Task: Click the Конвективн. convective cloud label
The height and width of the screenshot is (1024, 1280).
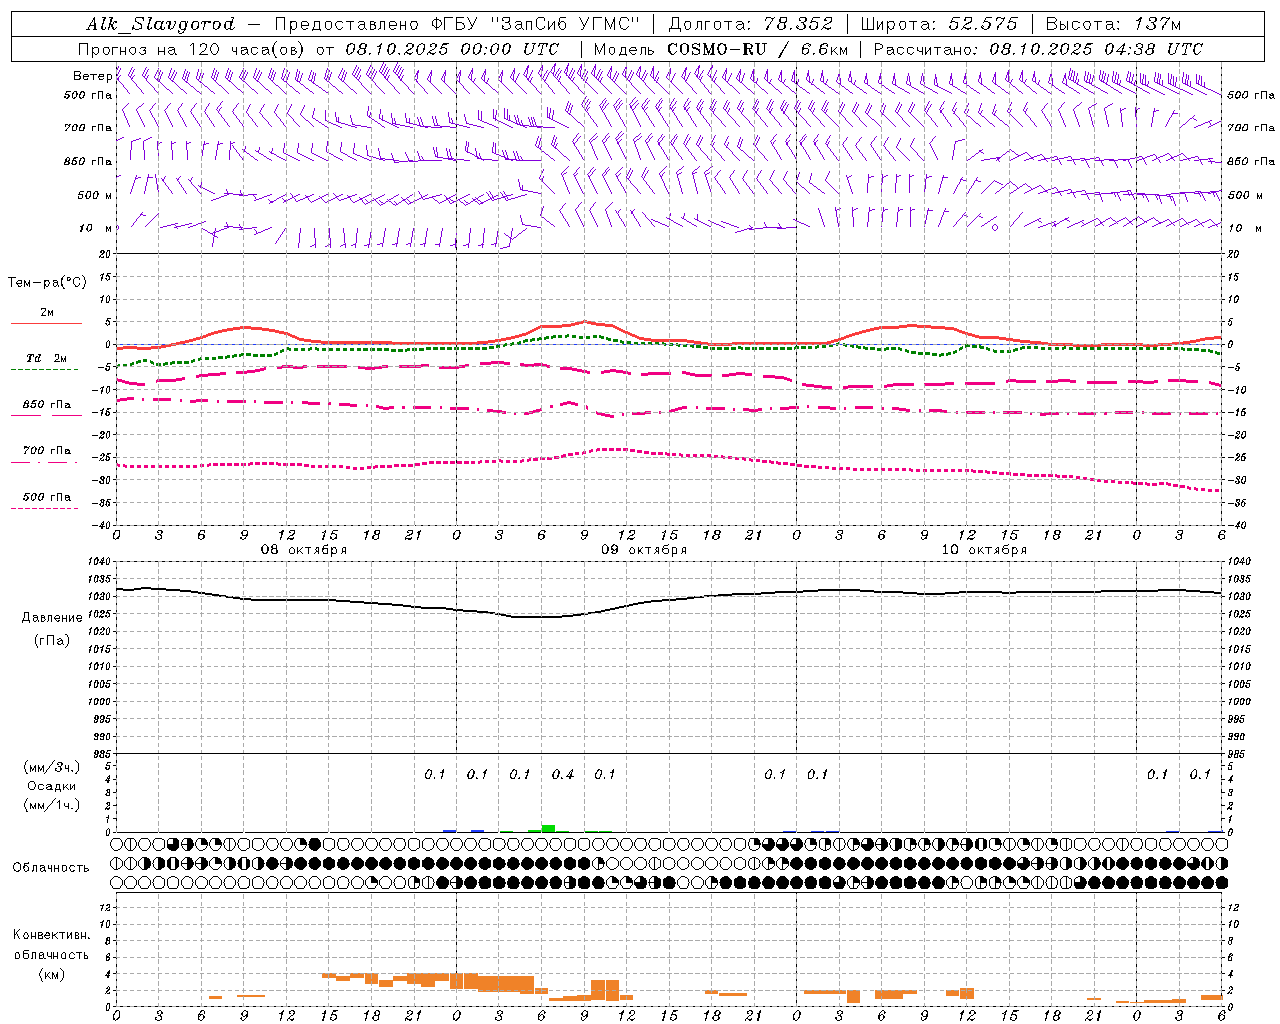Action: pos(51,935)
